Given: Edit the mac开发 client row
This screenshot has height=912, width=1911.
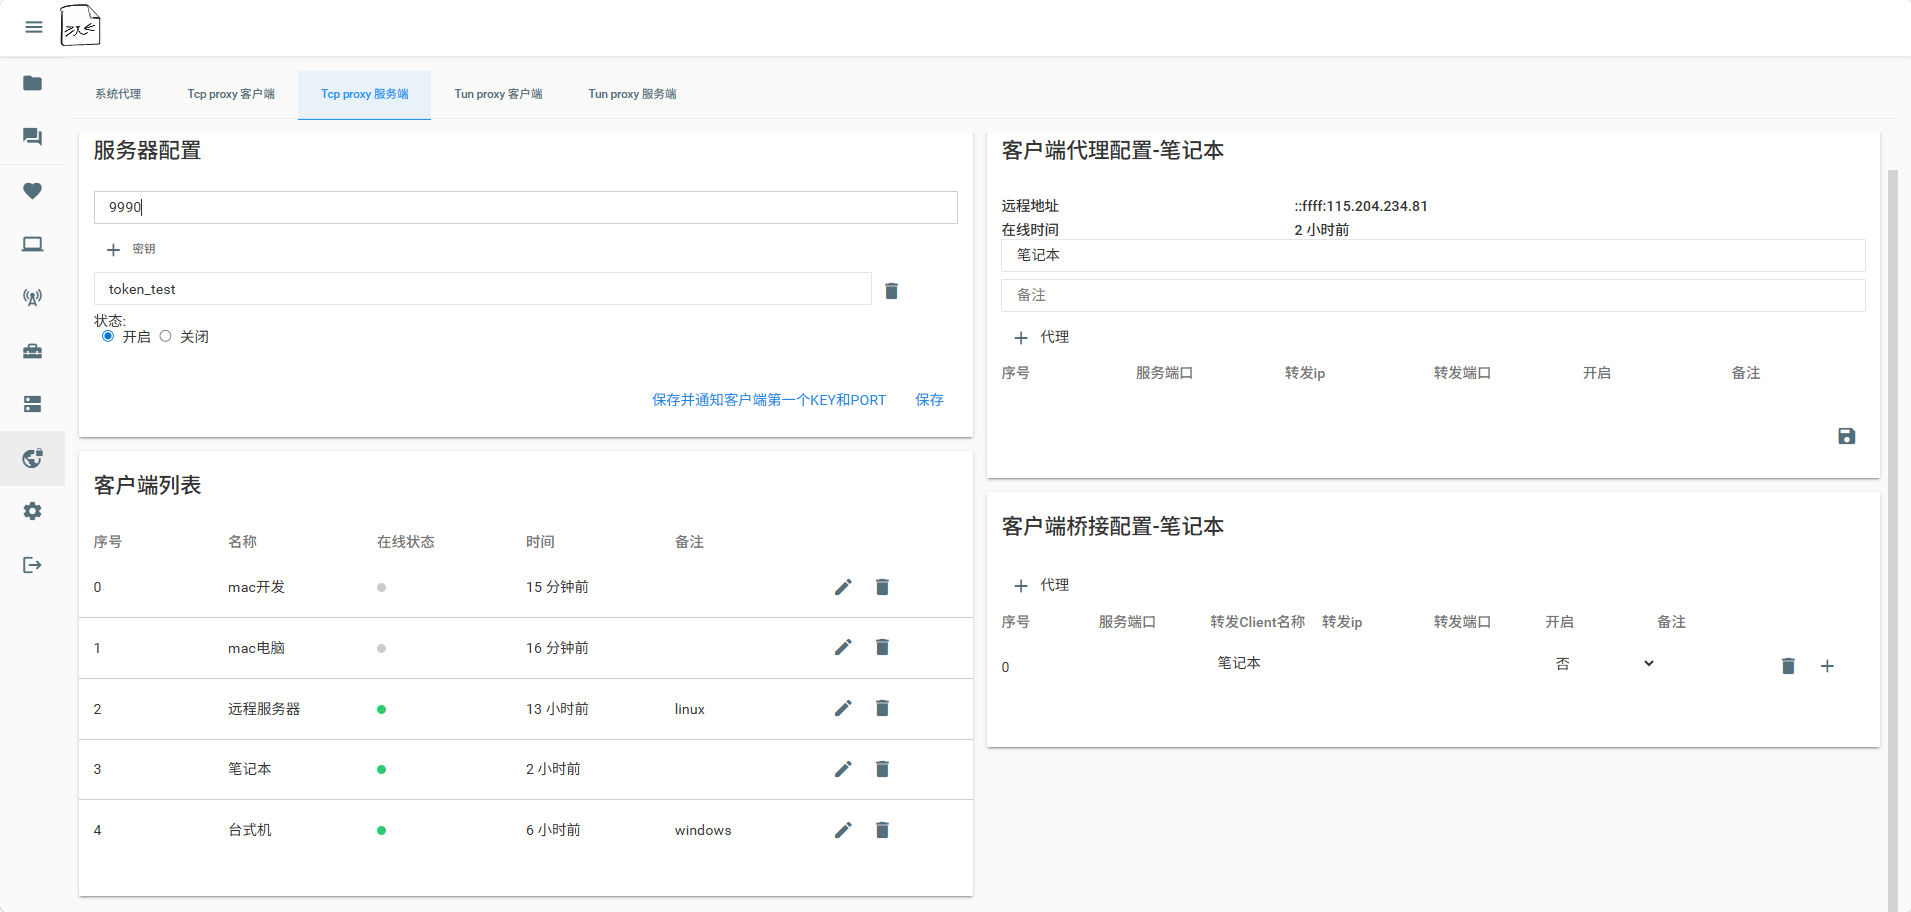Looking at the screenshot, I should tap(843, 587).
